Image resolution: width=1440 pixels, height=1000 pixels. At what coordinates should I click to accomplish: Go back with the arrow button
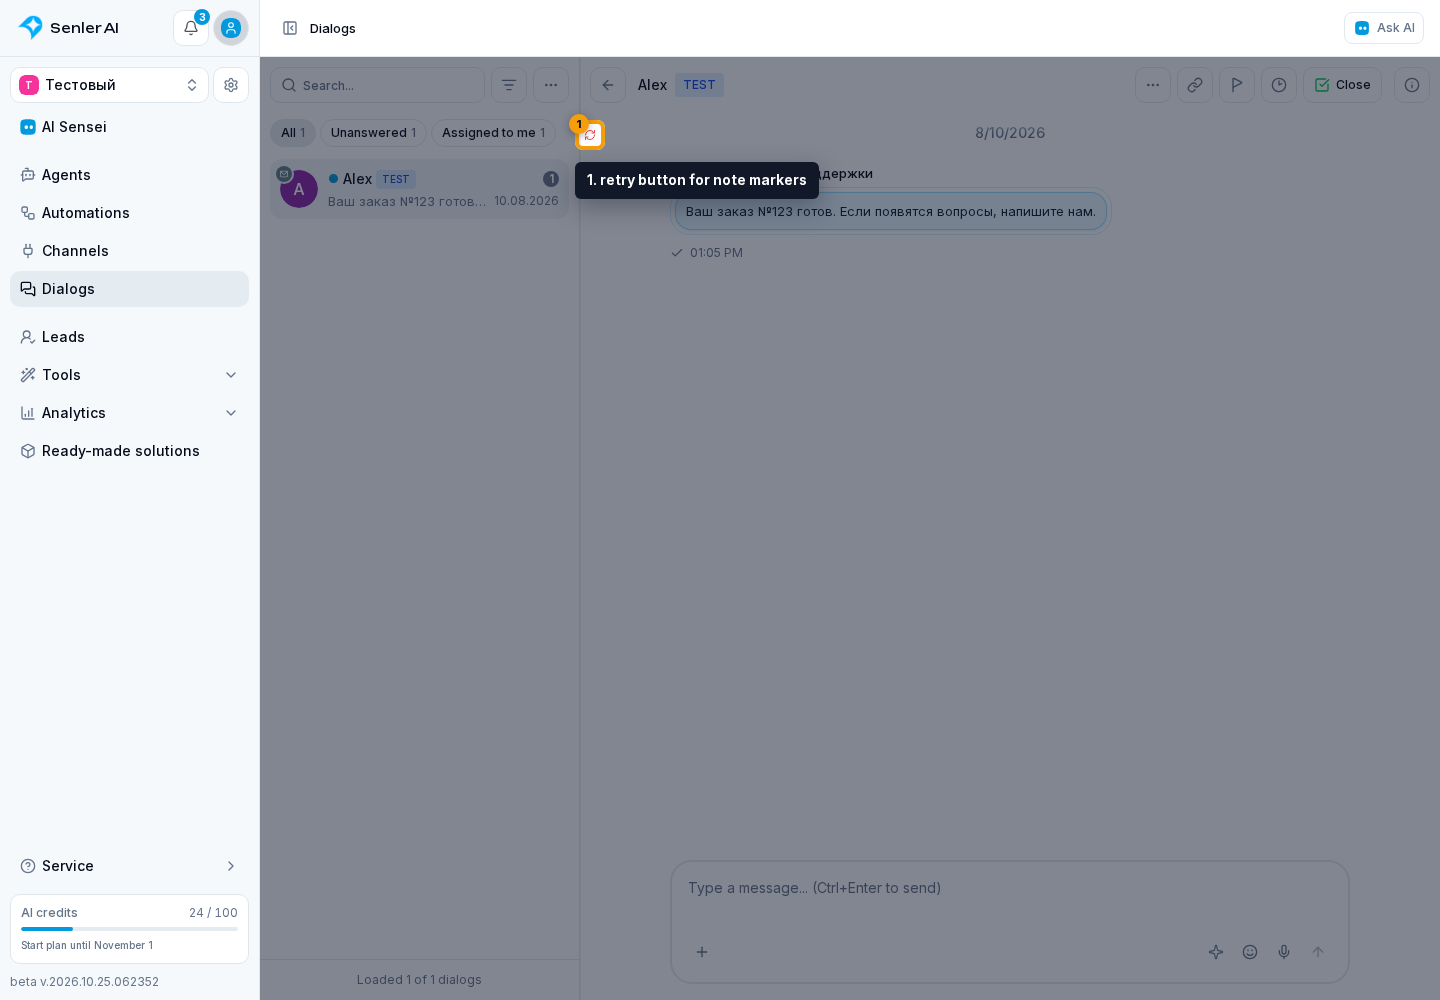(608, 85)
